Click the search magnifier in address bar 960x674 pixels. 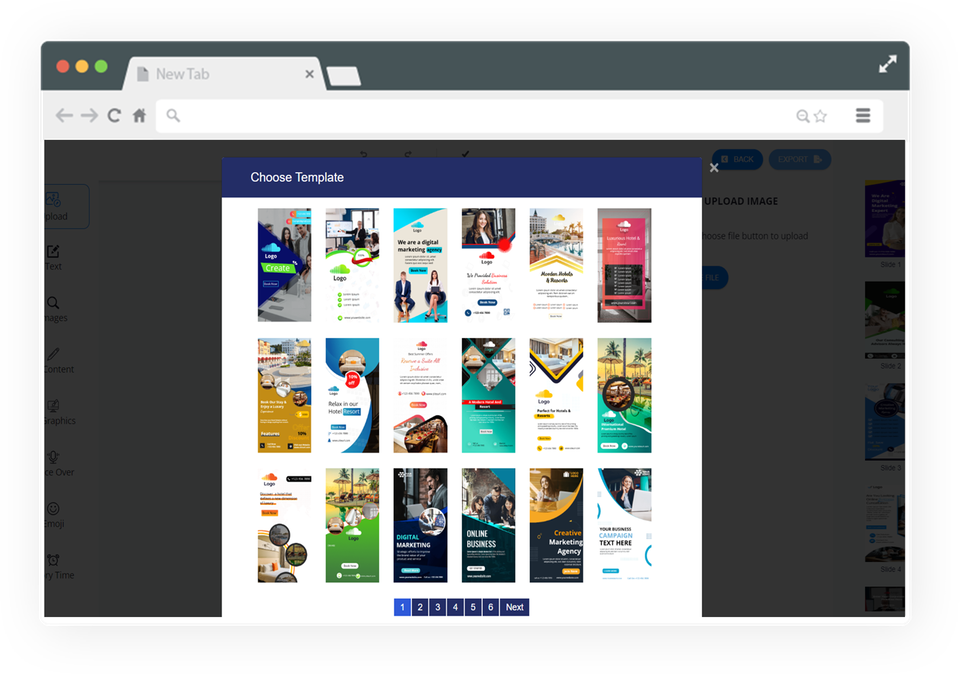click(x=173, y=116)
